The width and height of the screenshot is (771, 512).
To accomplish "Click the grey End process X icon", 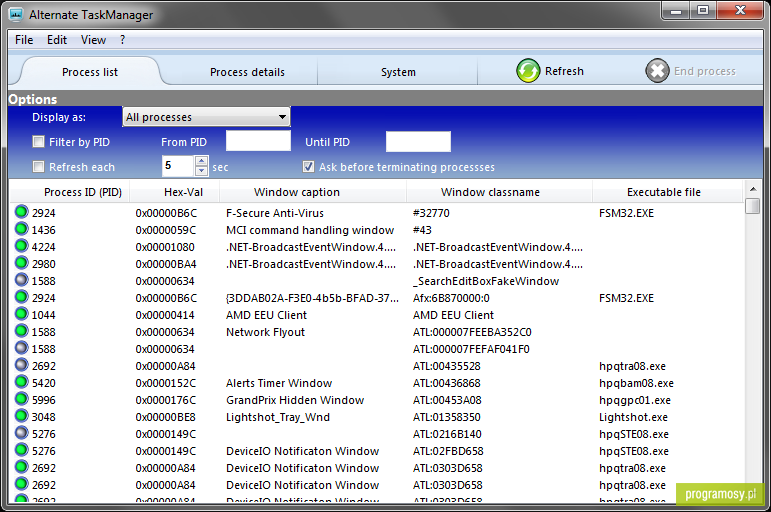I will 657,71.
